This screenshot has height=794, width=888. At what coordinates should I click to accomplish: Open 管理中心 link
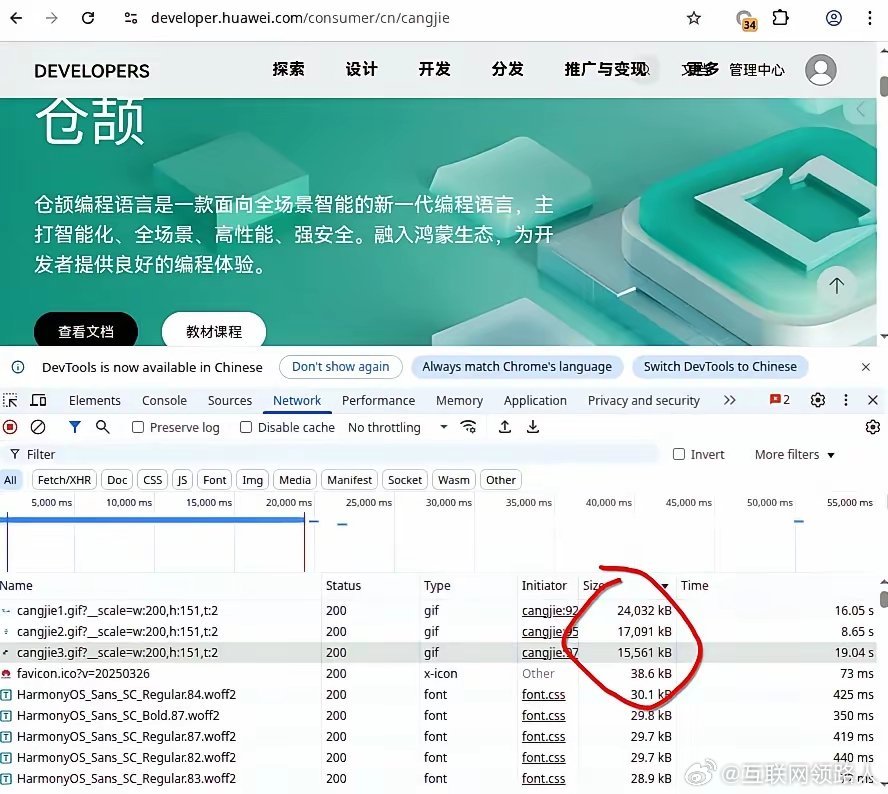click(757, 70)
